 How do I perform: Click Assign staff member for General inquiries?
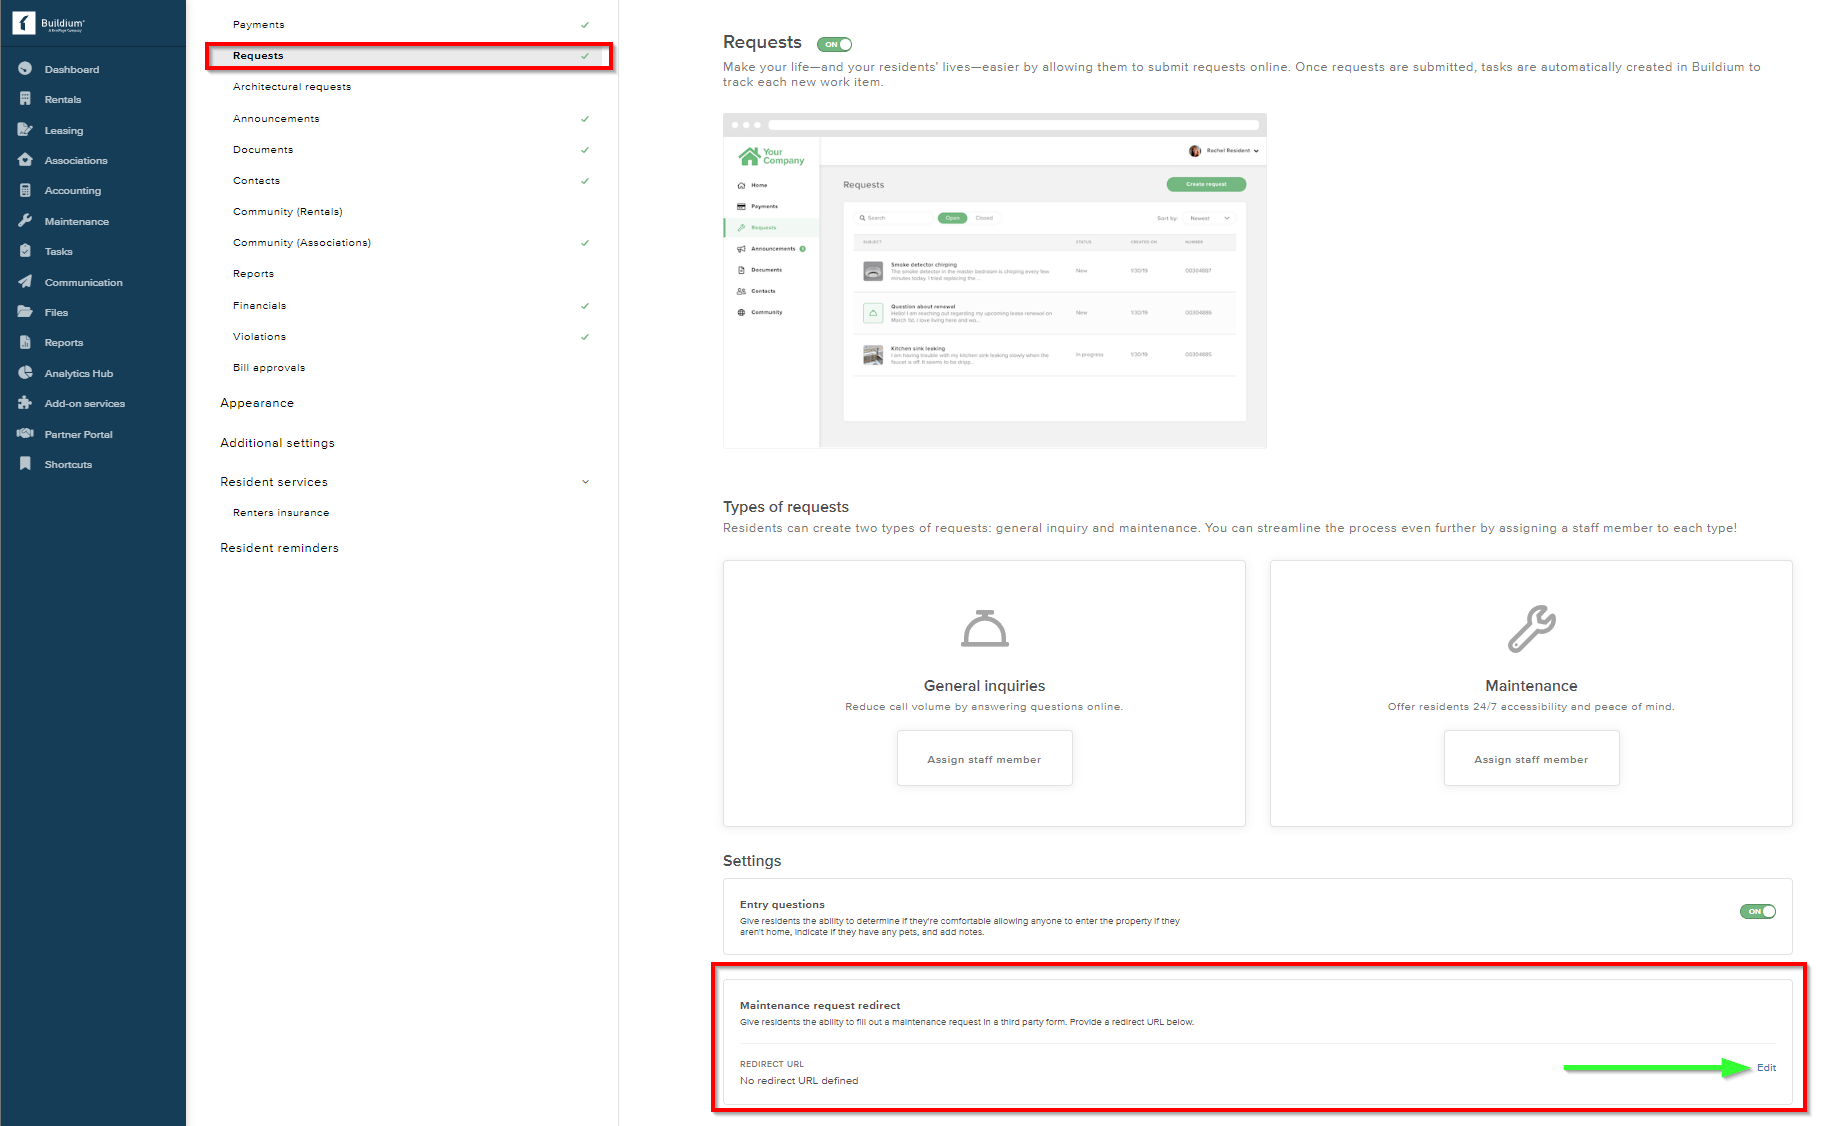(x=984, y=758)
